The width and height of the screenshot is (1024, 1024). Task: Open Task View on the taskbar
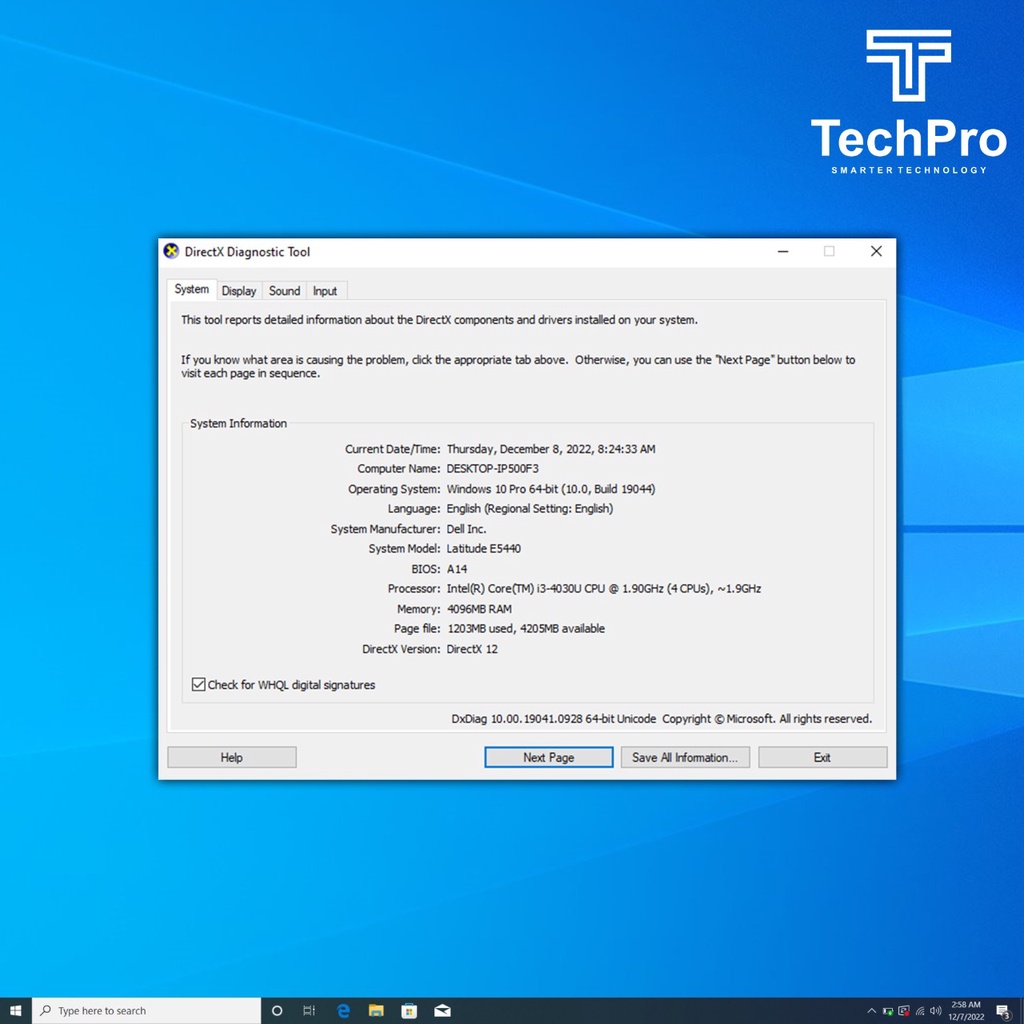[x=310, y=1010]
